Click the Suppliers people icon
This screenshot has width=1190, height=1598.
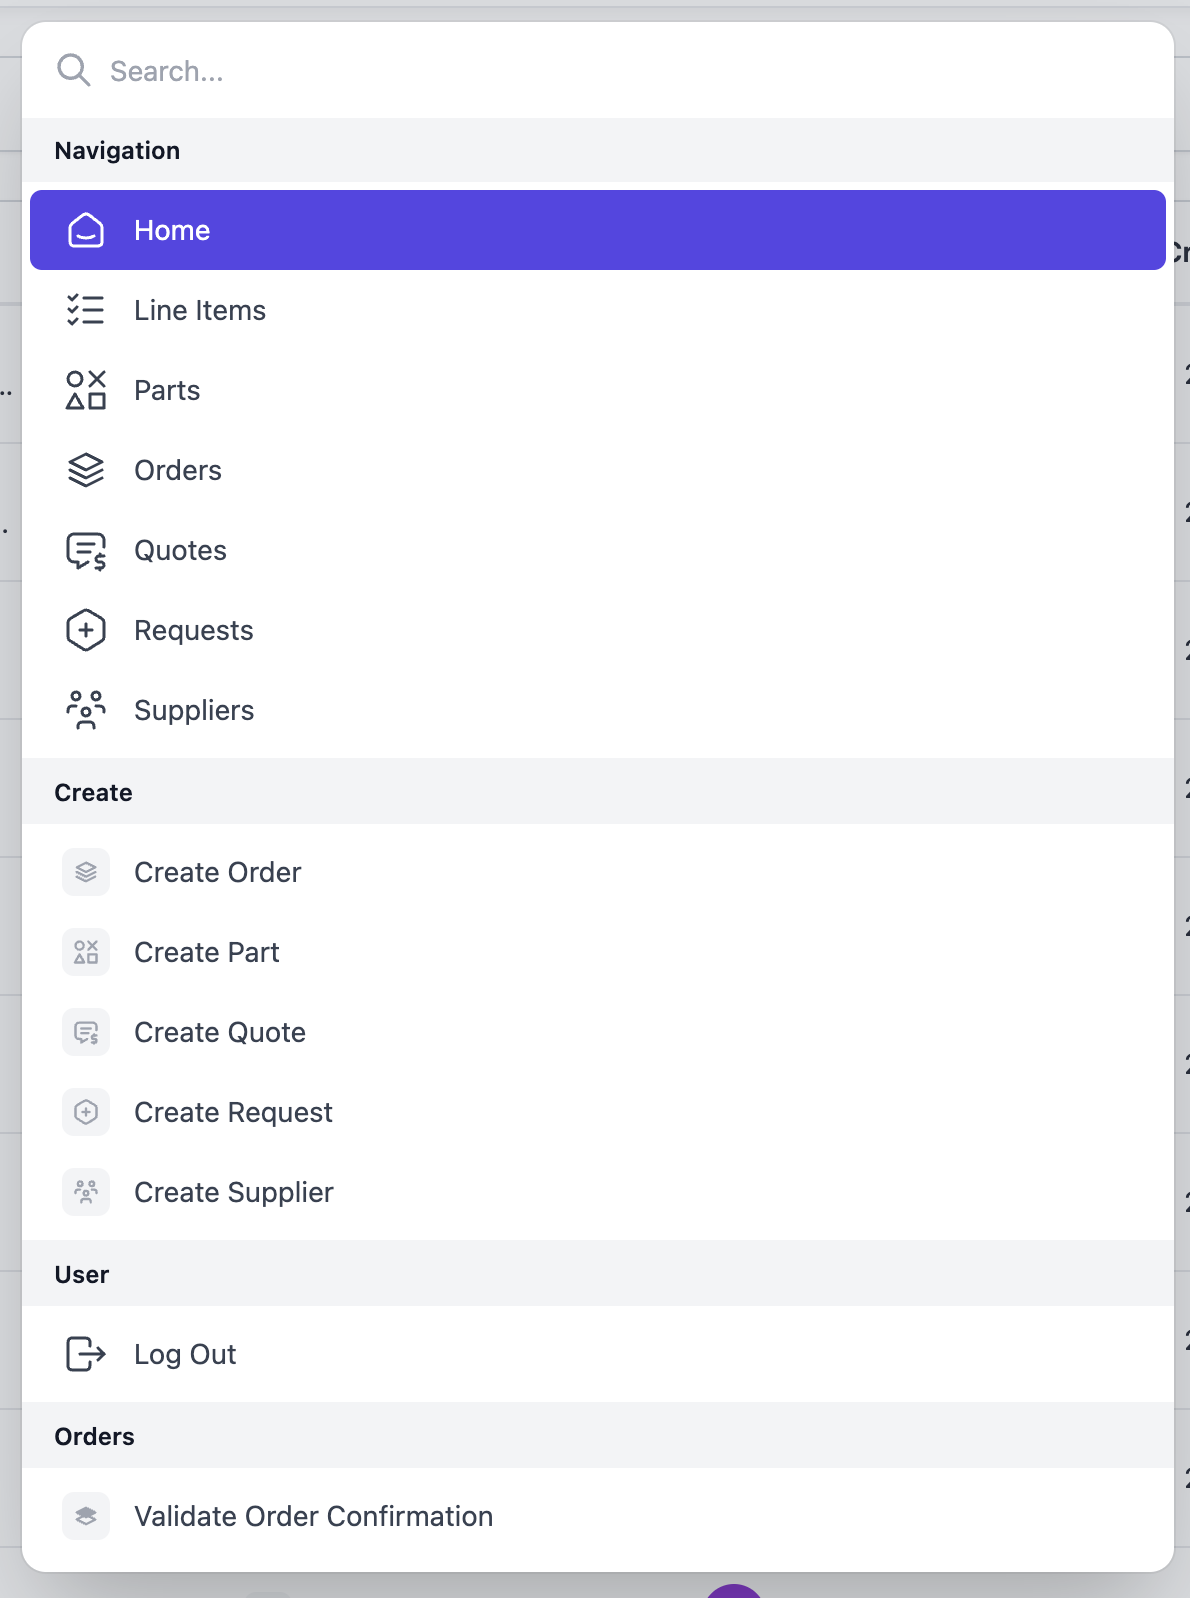tap(86, 710)
